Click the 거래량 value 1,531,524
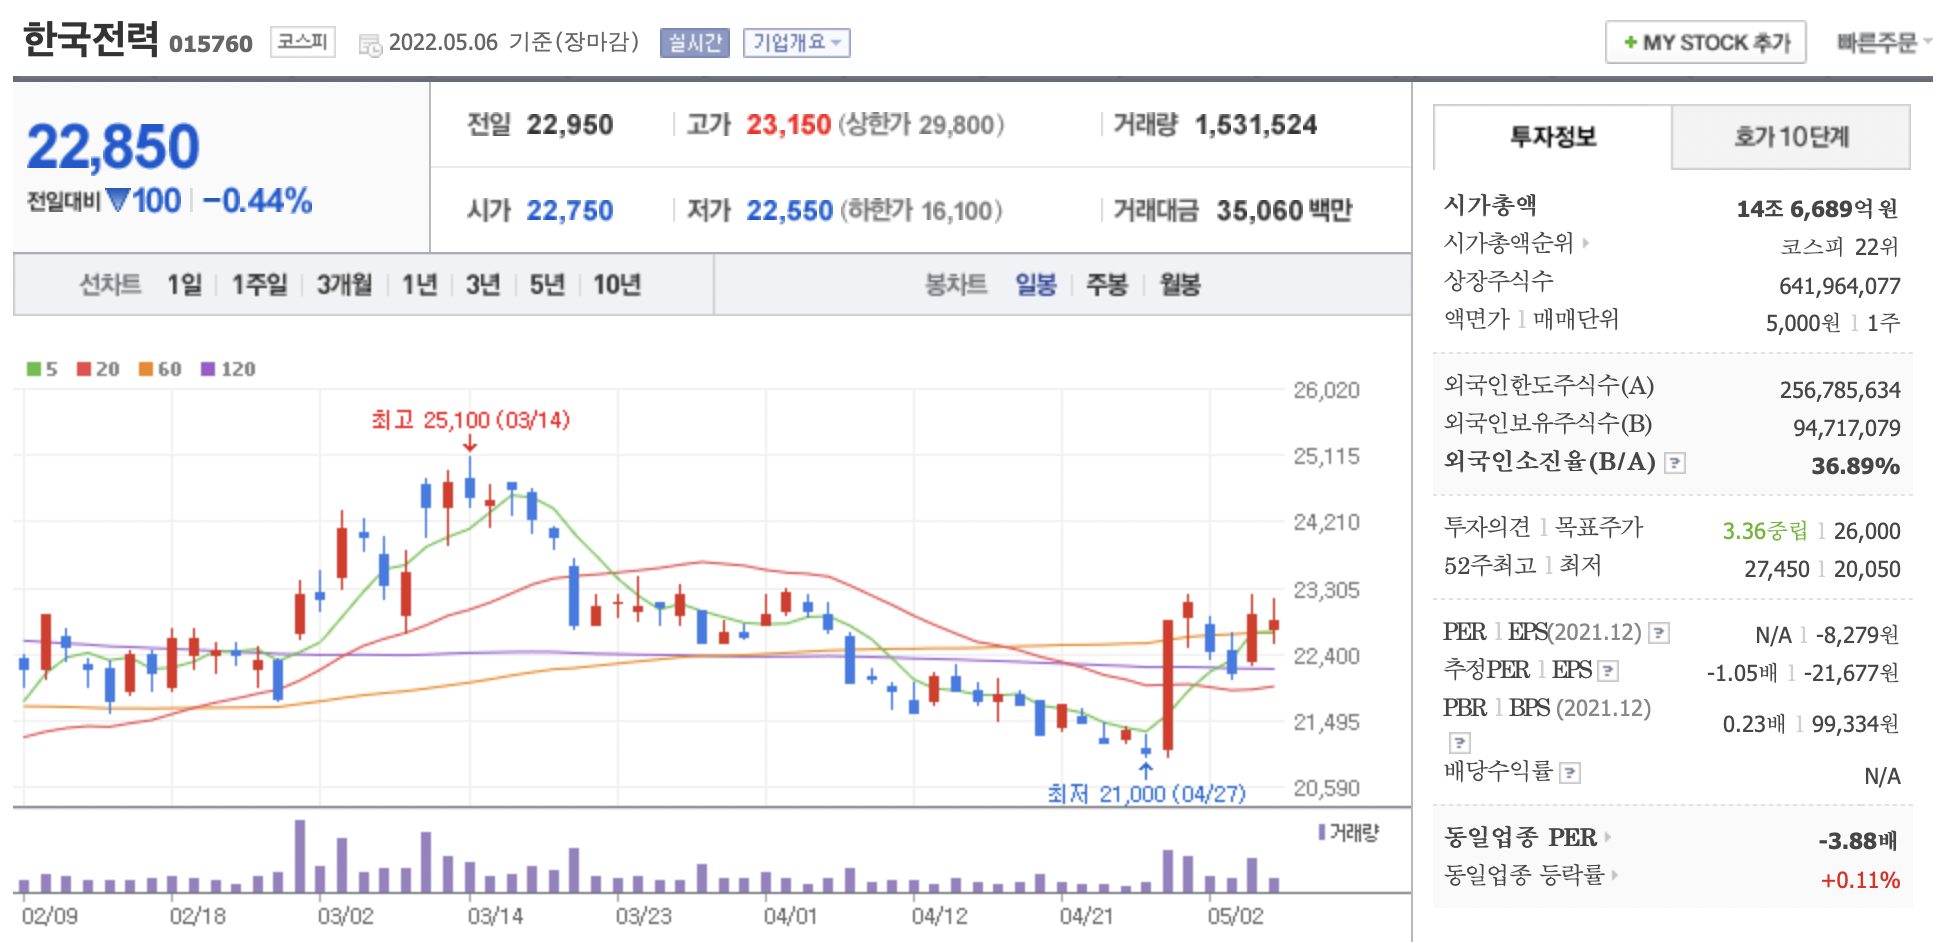Screen dimensions: 1960x942 [1256, 125]
